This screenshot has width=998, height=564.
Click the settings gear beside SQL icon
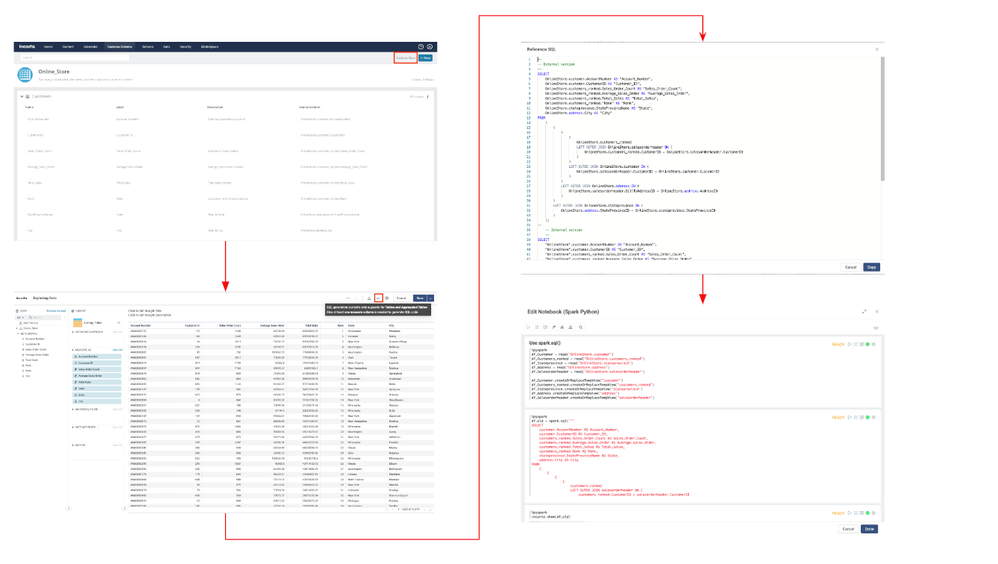click(x=388, y=298)
